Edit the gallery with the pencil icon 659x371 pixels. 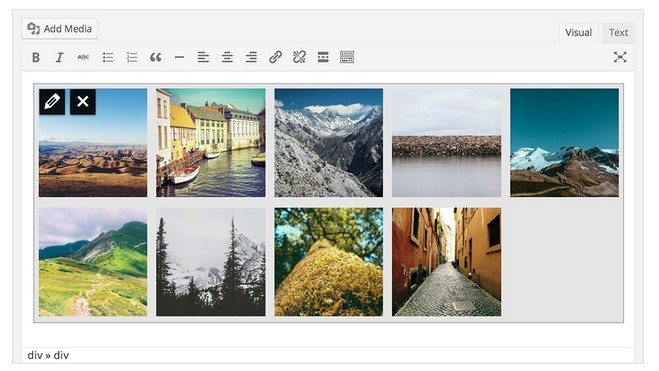pos(52,102)
